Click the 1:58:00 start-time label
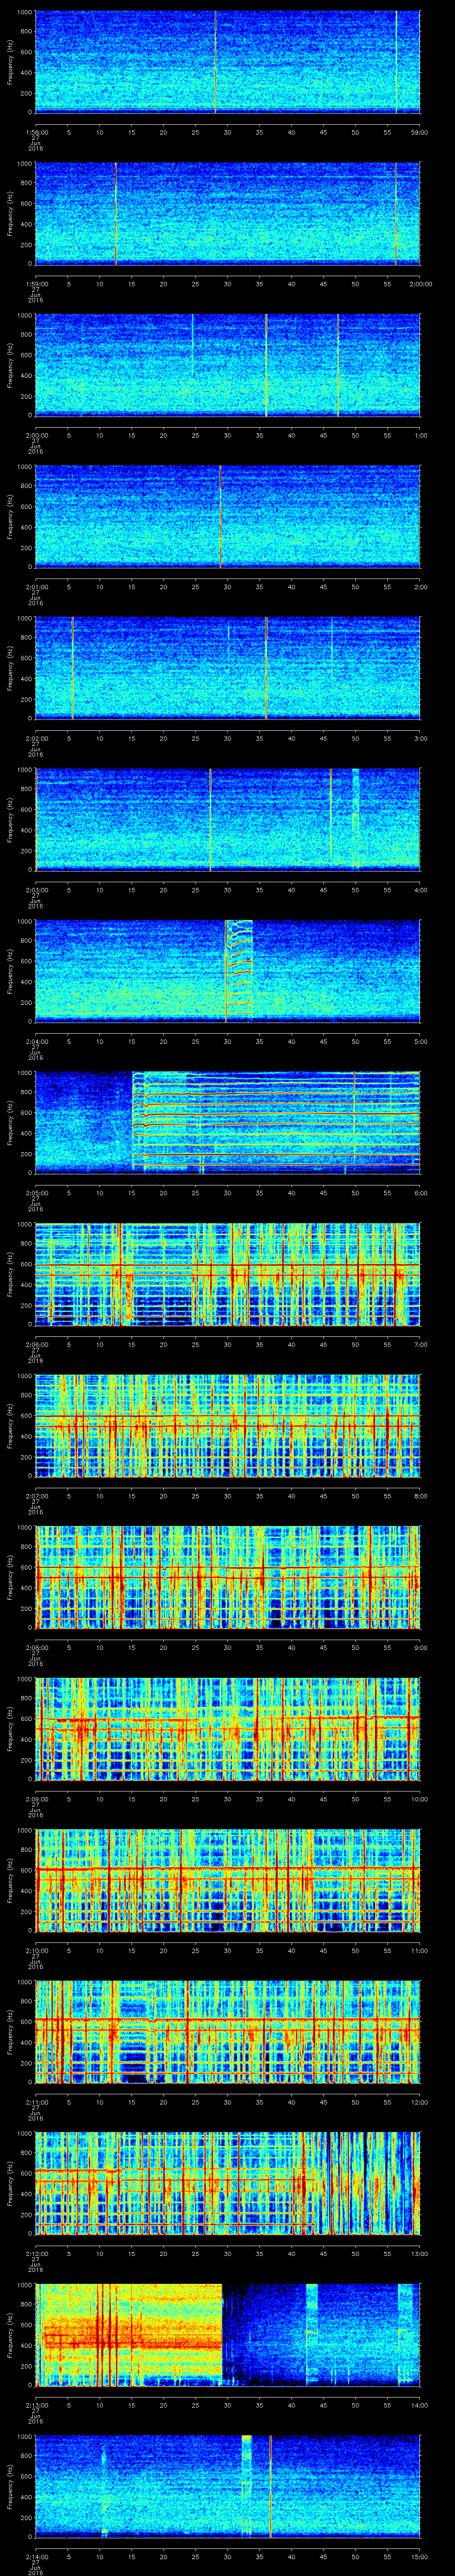Image resolution: width=455 pixels, height=2576 pixels. (x=36, y=132)
